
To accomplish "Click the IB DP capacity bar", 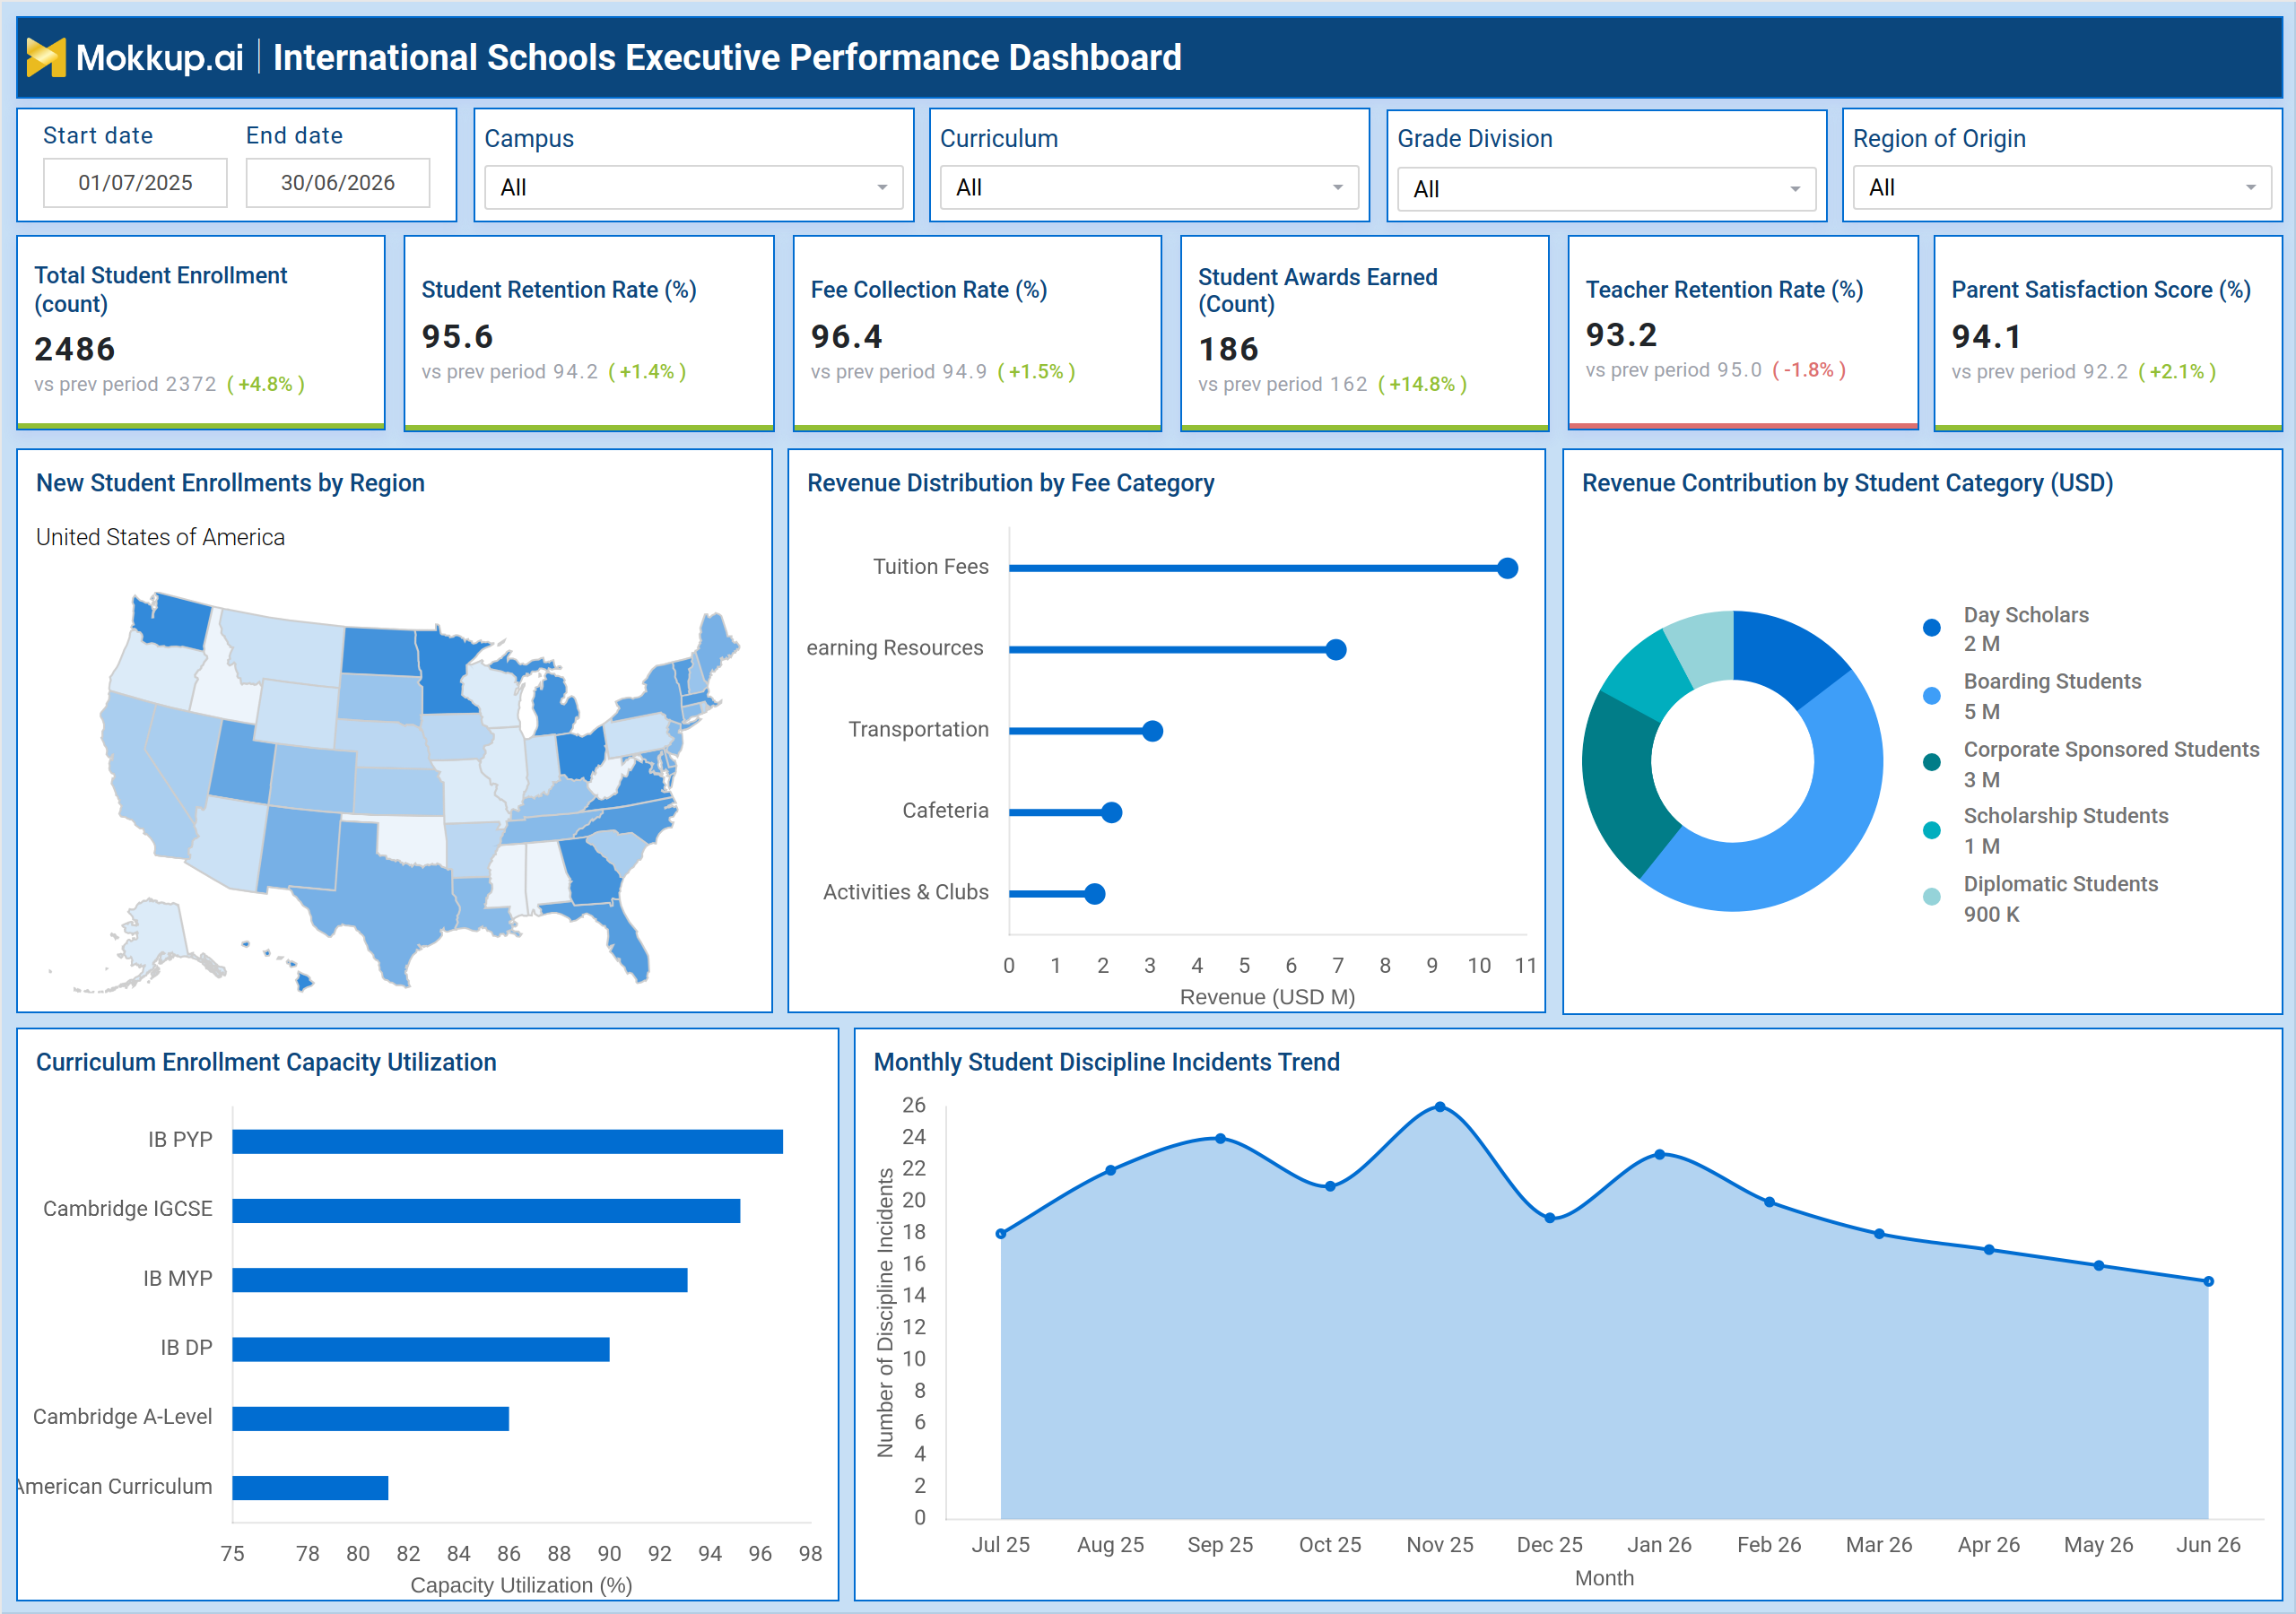I will (x=421, y=1349).
